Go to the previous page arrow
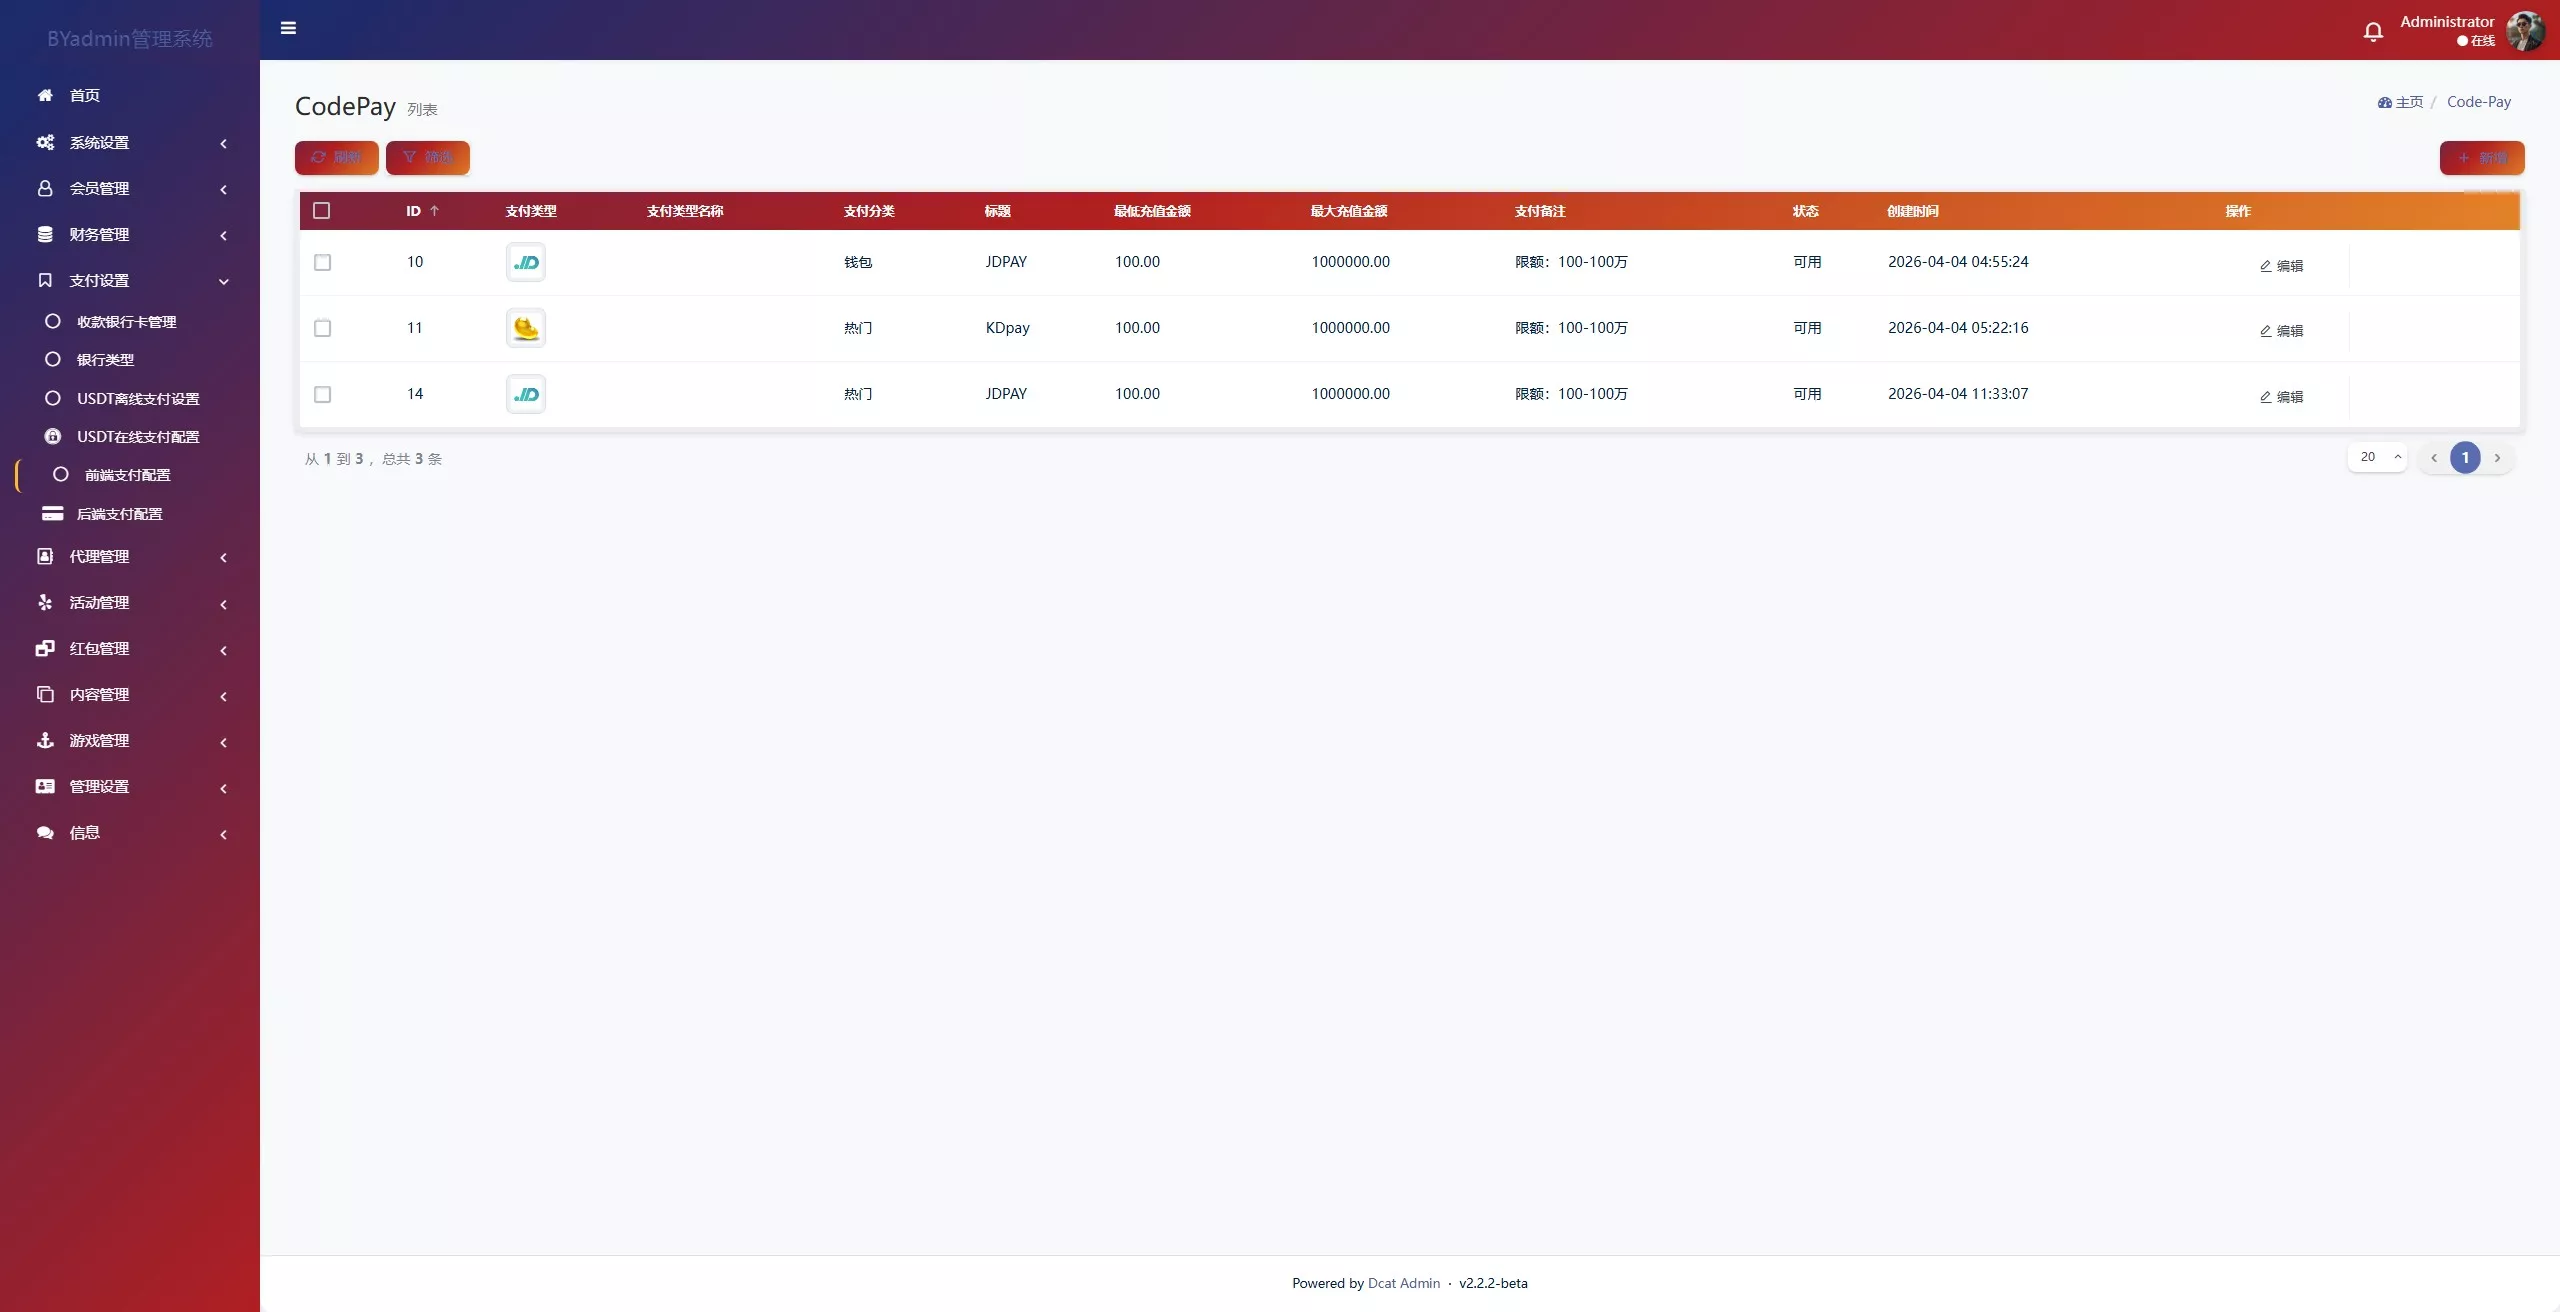2560x1312 pixels. click(2434, 458)
